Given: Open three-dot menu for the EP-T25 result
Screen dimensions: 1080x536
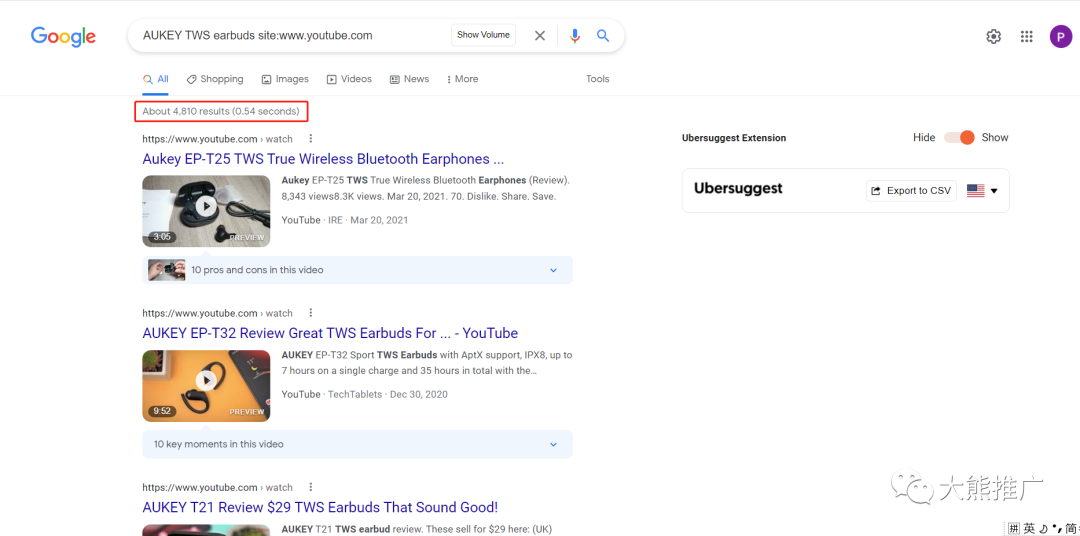Looking at the screenshot, I should click(x=311, y=139).
